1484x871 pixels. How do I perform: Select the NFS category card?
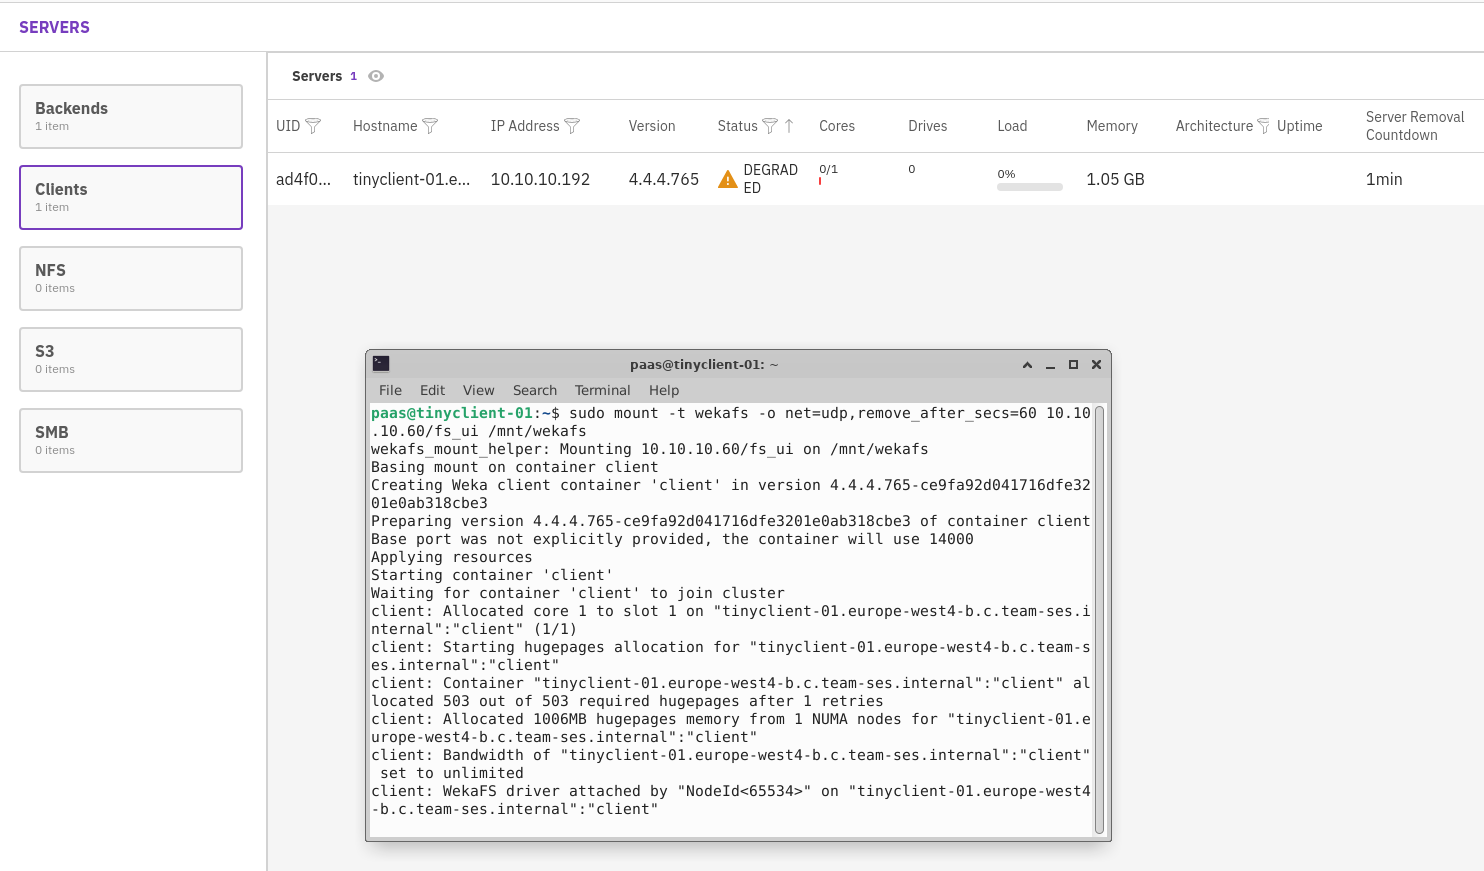(x=131, y=278)
